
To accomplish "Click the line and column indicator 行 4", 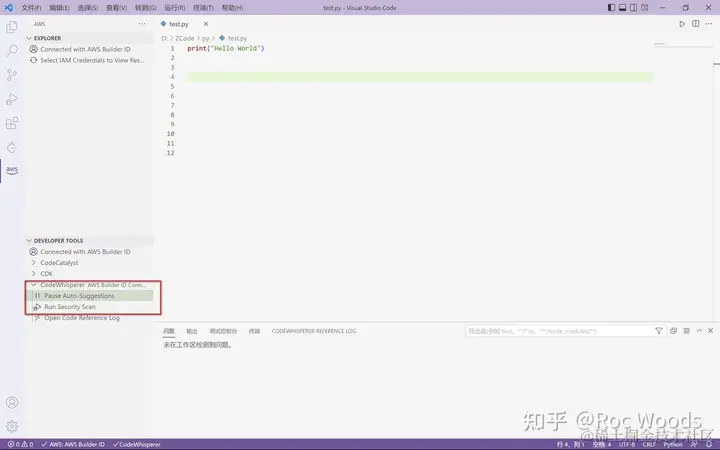I will (571, 444).
